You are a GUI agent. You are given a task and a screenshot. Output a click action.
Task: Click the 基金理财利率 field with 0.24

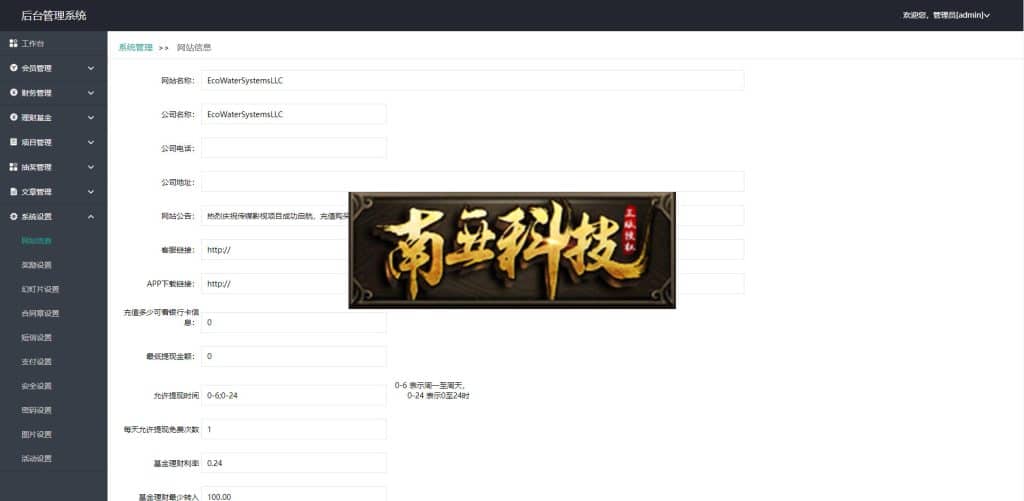tap(293, 462)
